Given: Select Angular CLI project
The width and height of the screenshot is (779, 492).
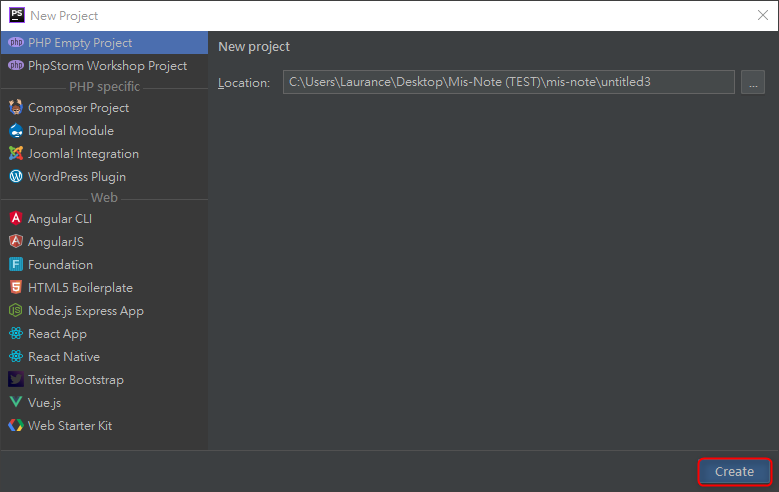Looking at the screenshot, I should tap(104, 219).
